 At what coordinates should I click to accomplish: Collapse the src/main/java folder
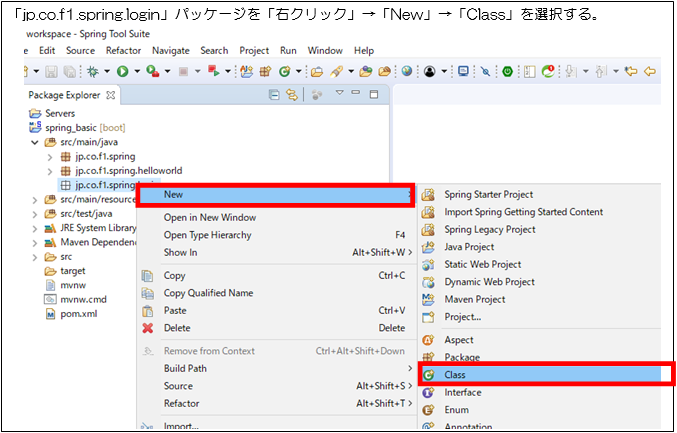pyautogui.click(x=36, y=142)
